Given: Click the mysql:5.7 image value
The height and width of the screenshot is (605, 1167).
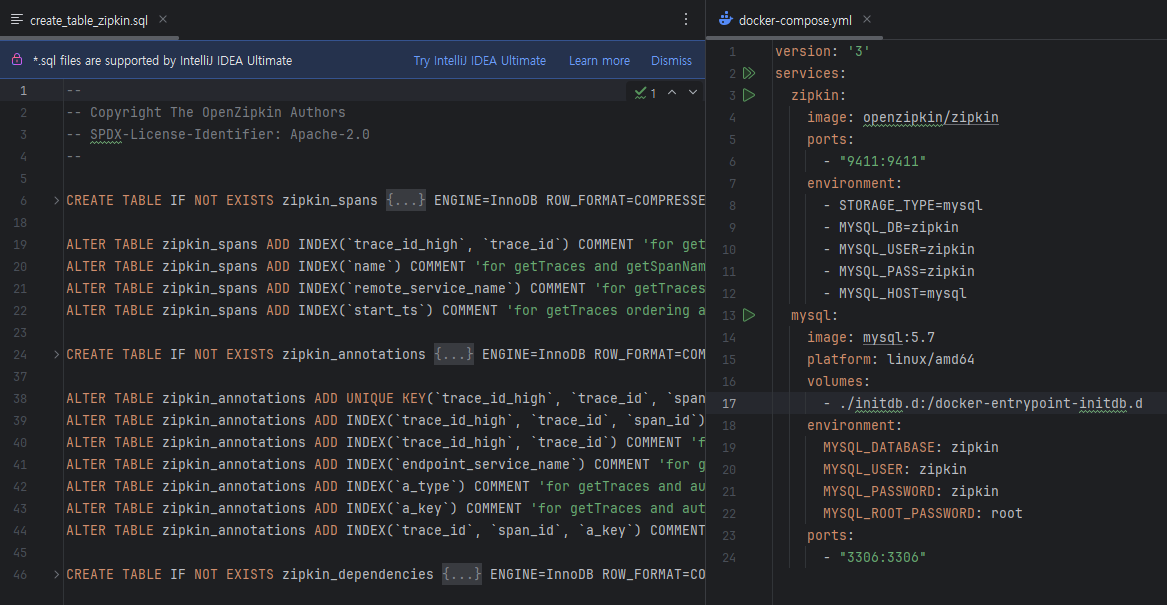Looking at the screenshot, I should (x=898, y=338).
